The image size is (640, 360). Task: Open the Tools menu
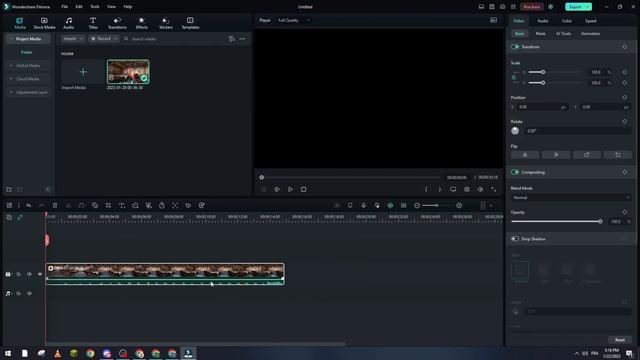point(95,7)
